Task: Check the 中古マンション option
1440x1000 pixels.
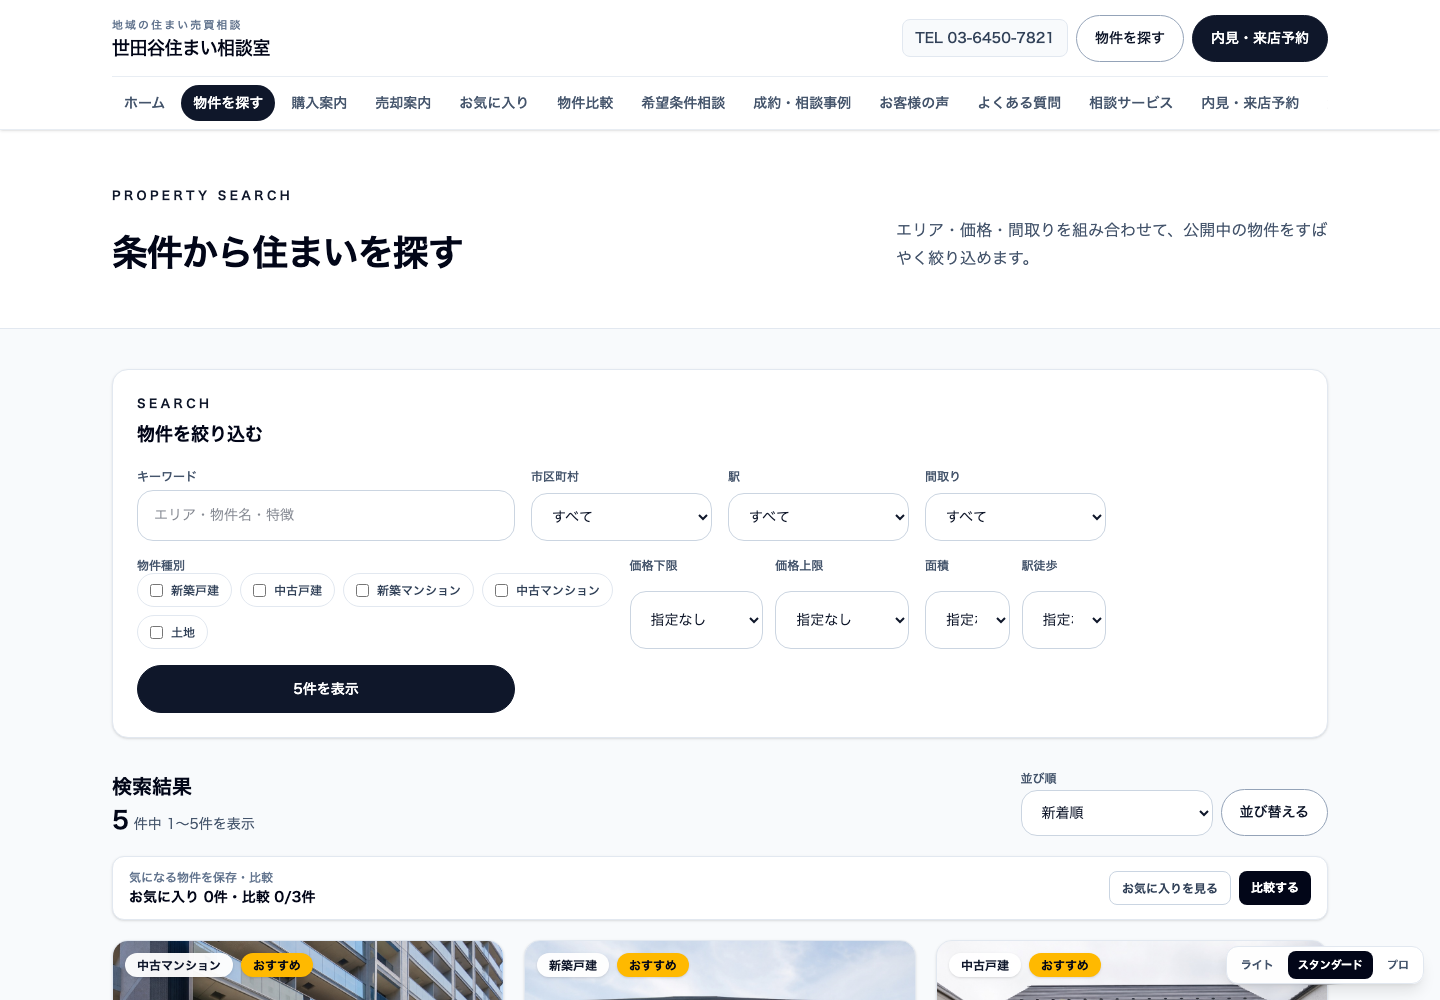Action: pyautogui.click(x=502, y=591)
